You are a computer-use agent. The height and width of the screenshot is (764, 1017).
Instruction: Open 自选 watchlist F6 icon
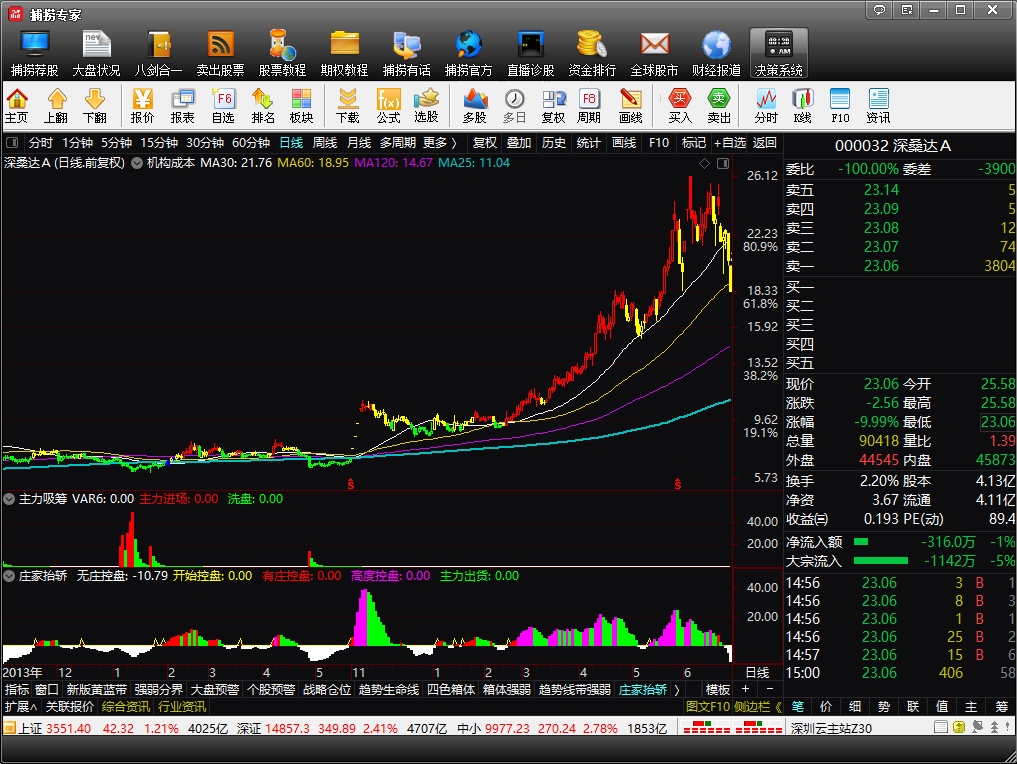pos(223,105)
